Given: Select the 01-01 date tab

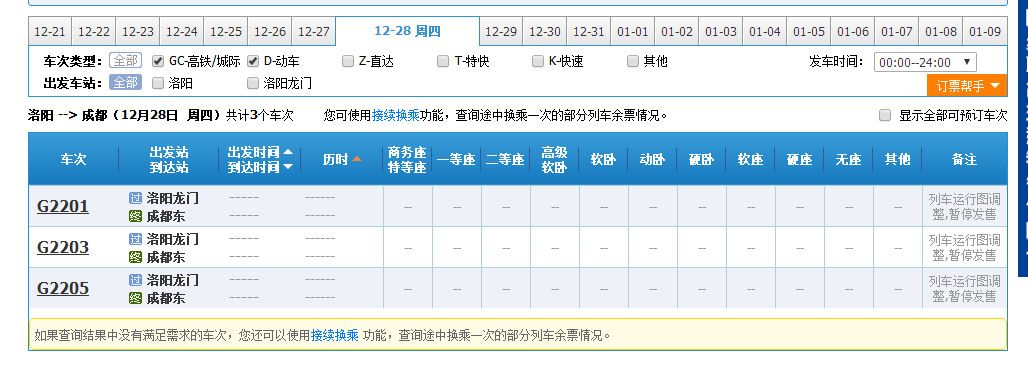Looking at the screenshot, I should tap(633, 31).
